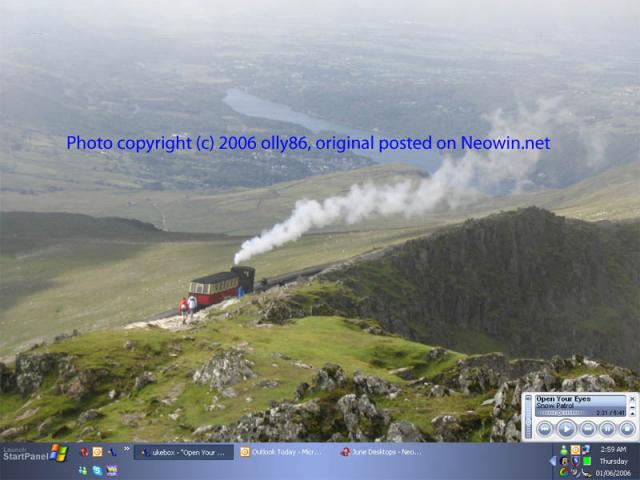Show hidden system tray icons arrow
640x480 pixels.
(x=552, y=461)
